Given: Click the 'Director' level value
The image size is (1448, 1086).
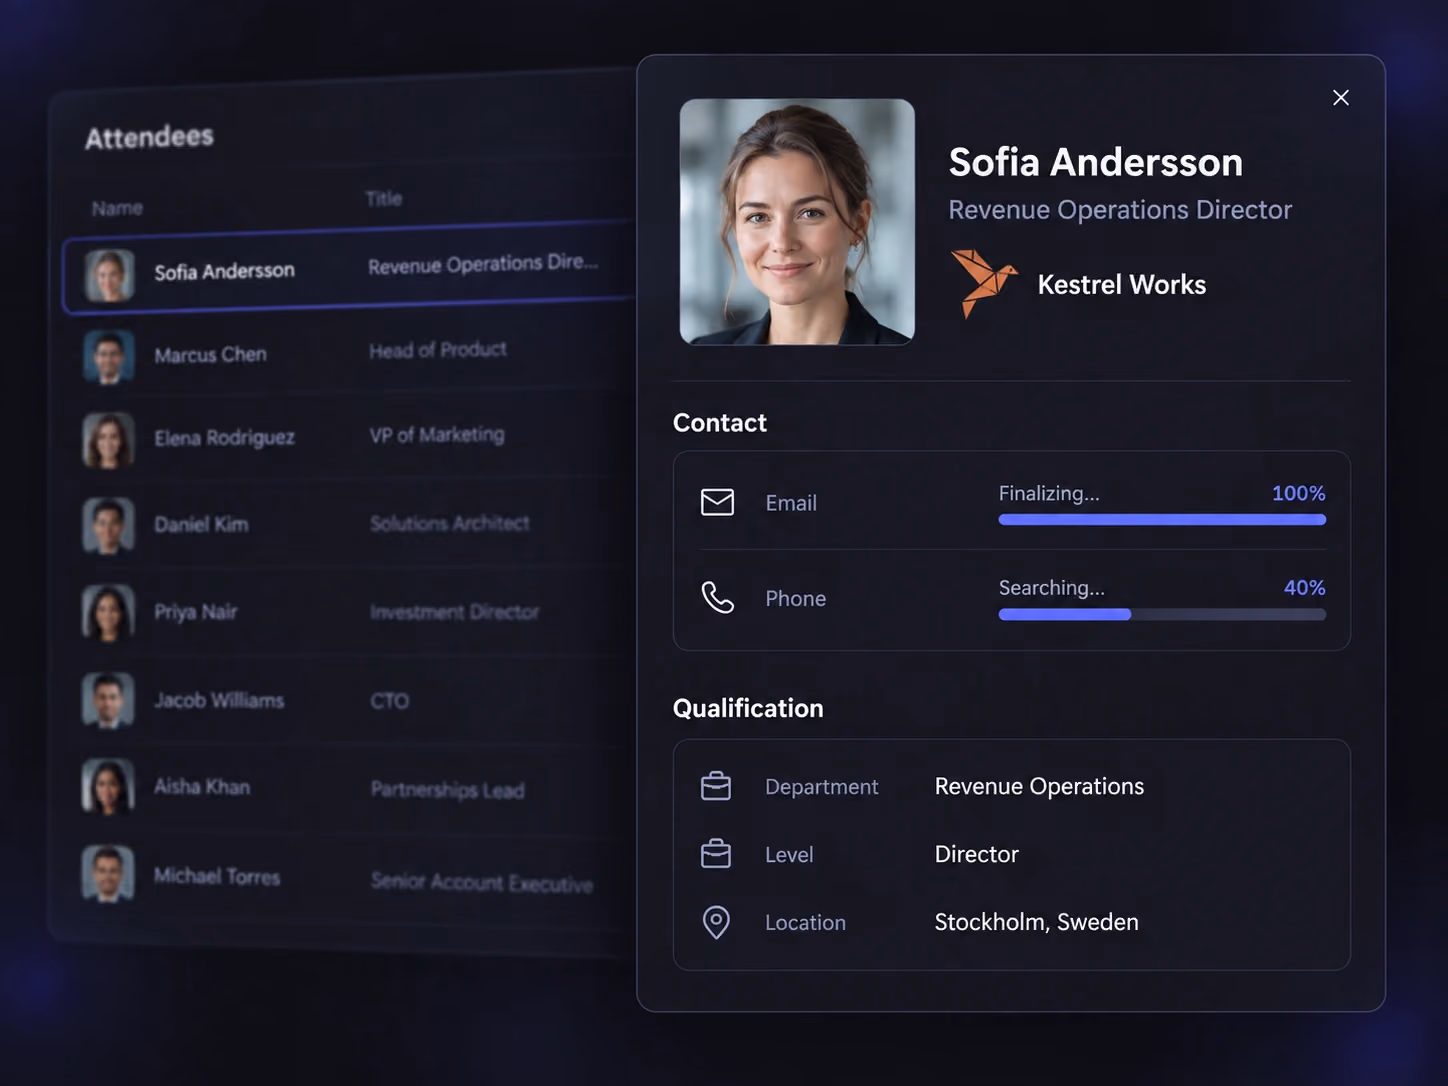Looking at the screenshot, I should pyautogui.click(x=976, y=854).
